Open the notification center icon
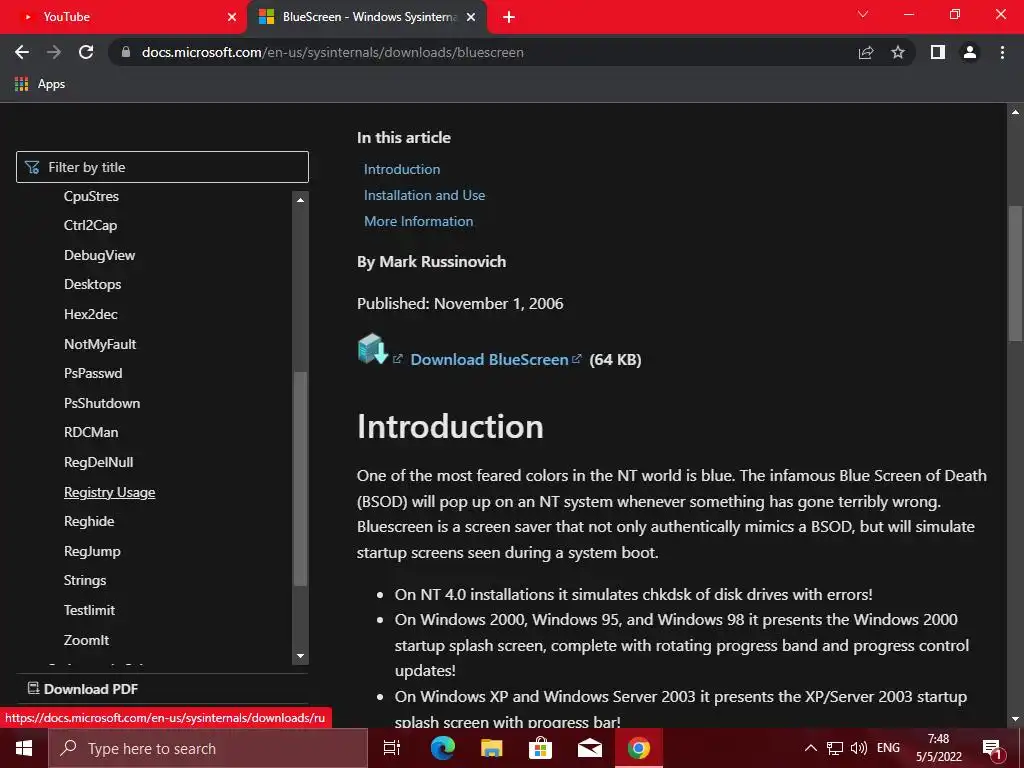Screen dimensions: 1024x768 993,749
